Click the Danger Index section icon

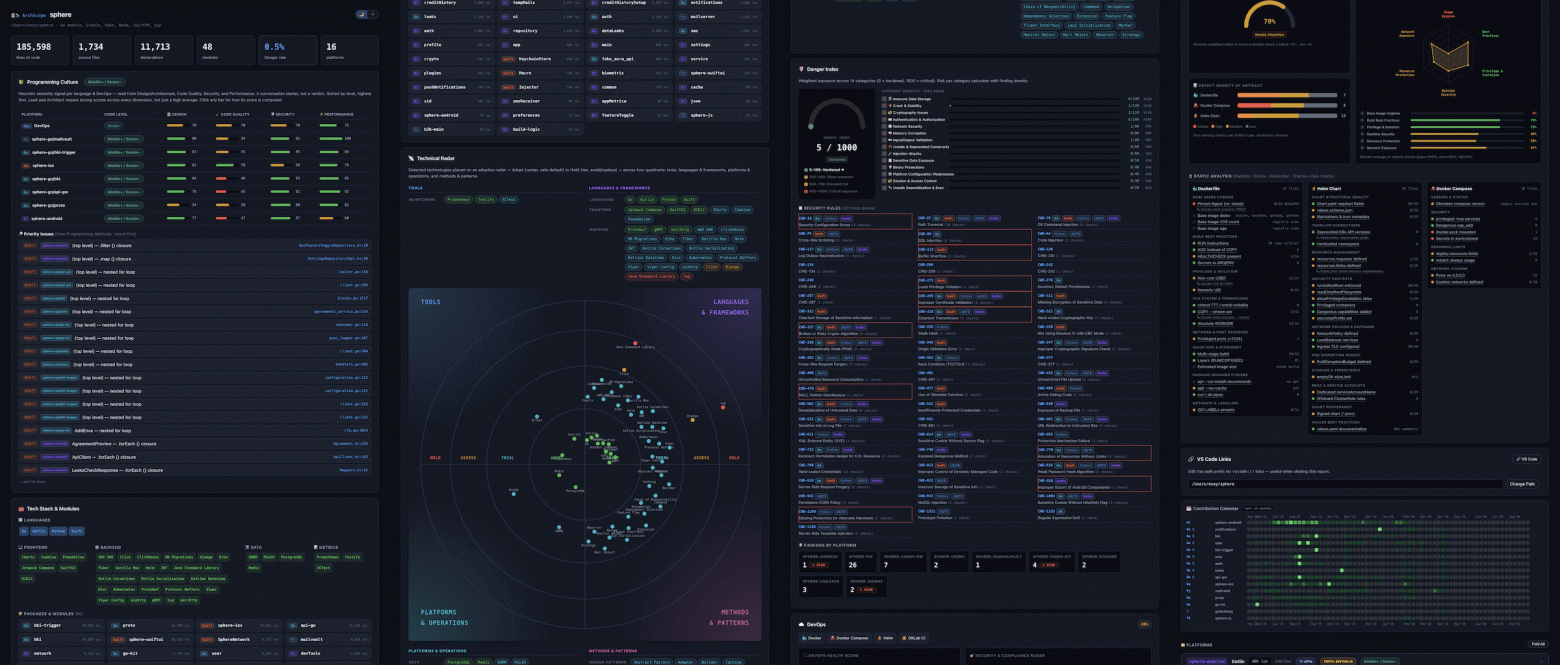pyautogui.click(x=801, y=69)
